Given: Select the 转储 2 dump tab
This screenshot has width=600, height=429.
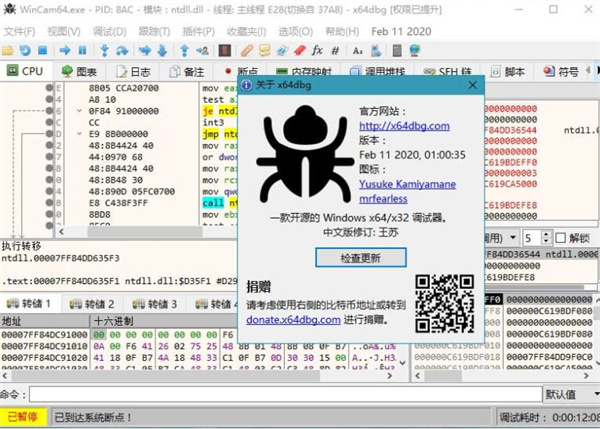Looking at the screenshot, I should tap(92, 304).
